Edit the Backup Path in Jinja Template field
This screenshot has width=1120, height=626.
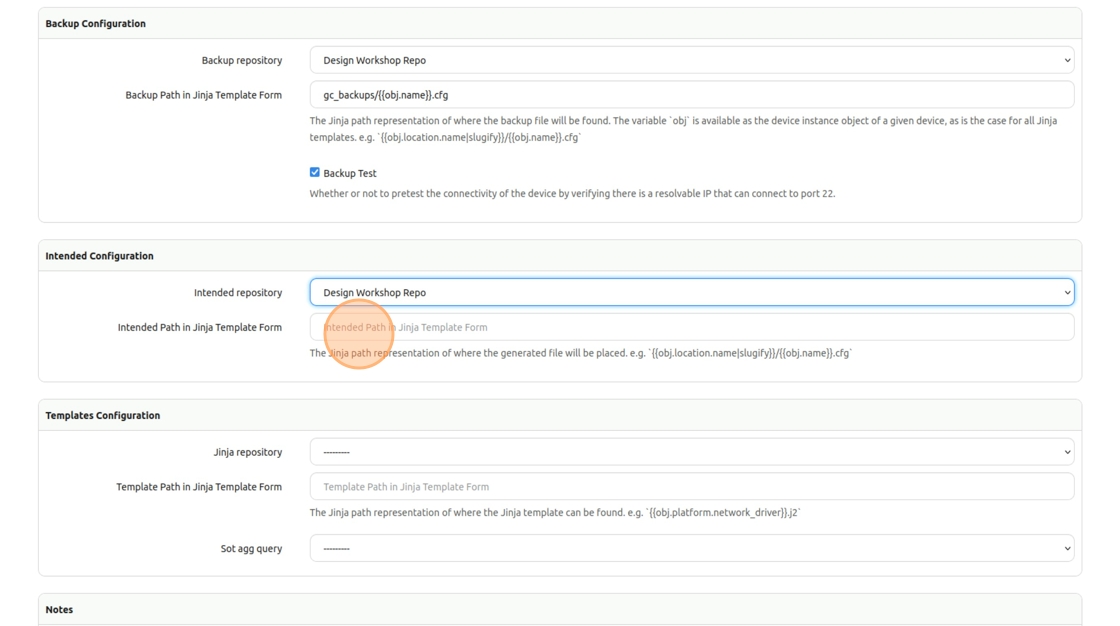point(691,95)
